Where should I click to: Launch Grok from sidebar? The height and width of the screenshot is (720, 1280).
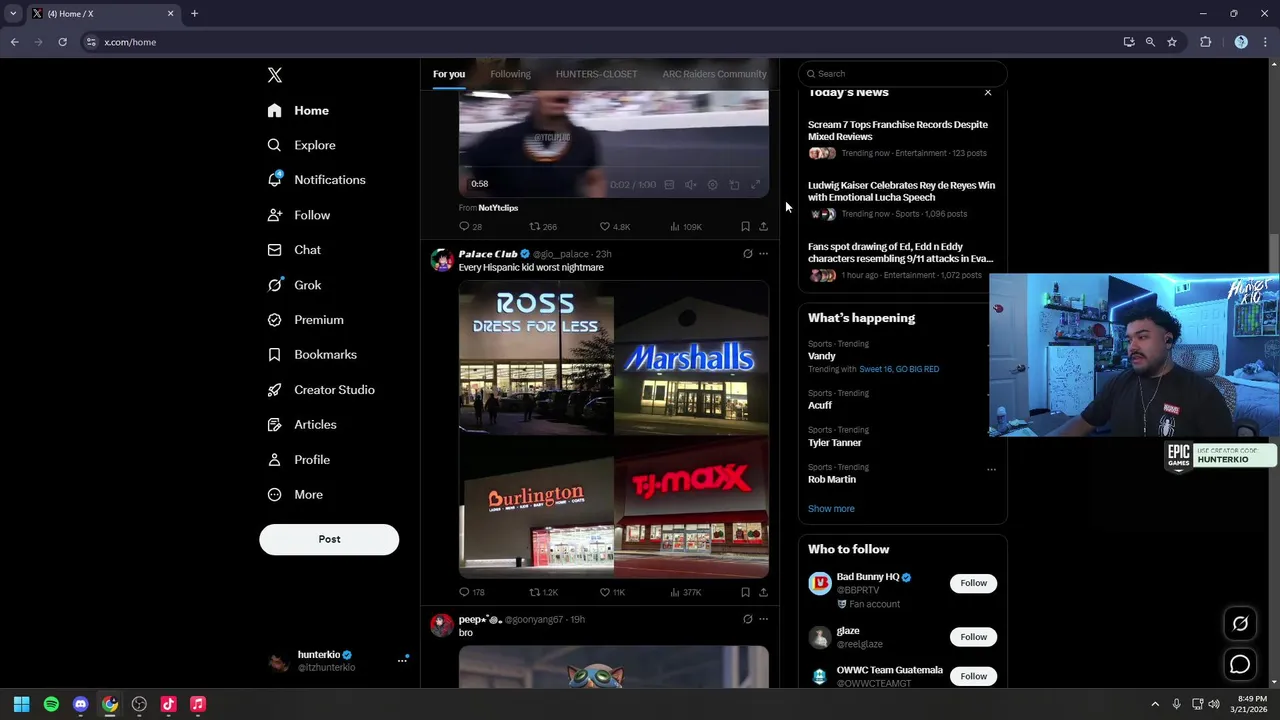294,285
